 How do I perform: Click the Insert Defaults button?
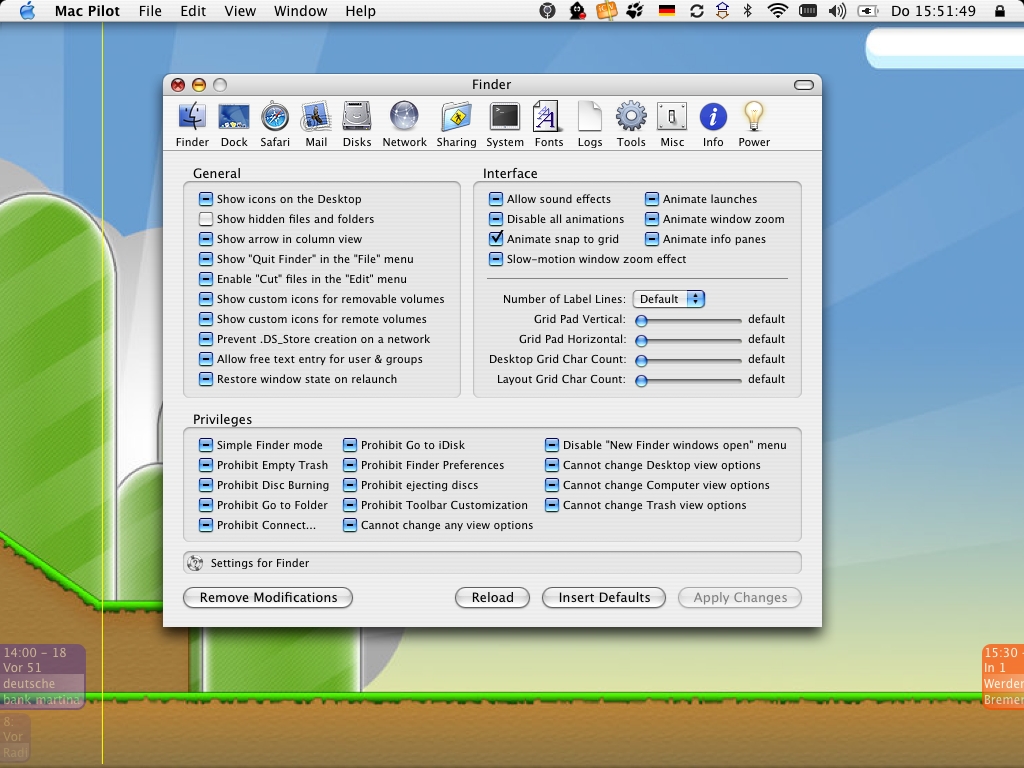click(x=604, y=598)
